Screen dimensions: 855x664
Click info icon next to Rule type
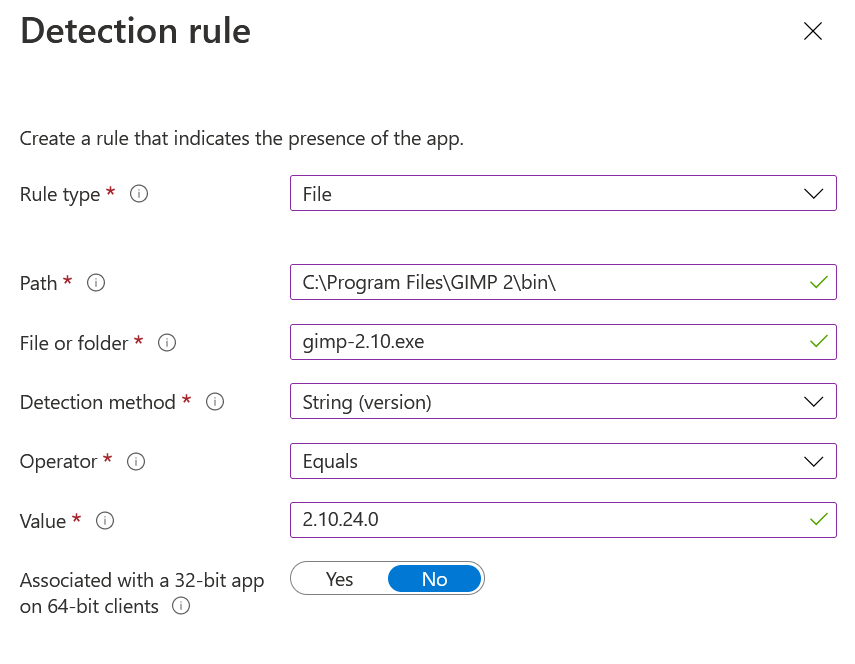(139, 194)
